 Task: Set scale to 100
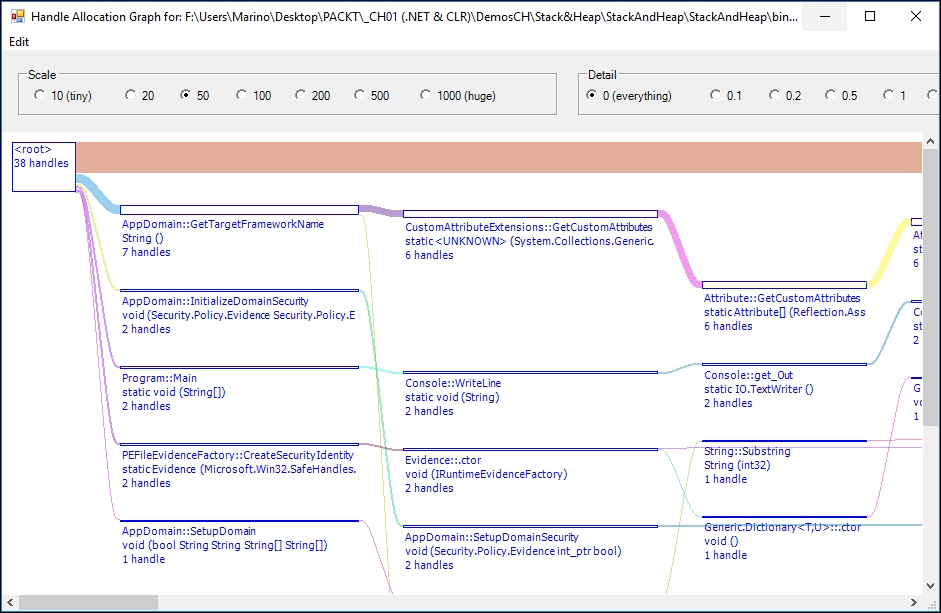click(254, 95)
